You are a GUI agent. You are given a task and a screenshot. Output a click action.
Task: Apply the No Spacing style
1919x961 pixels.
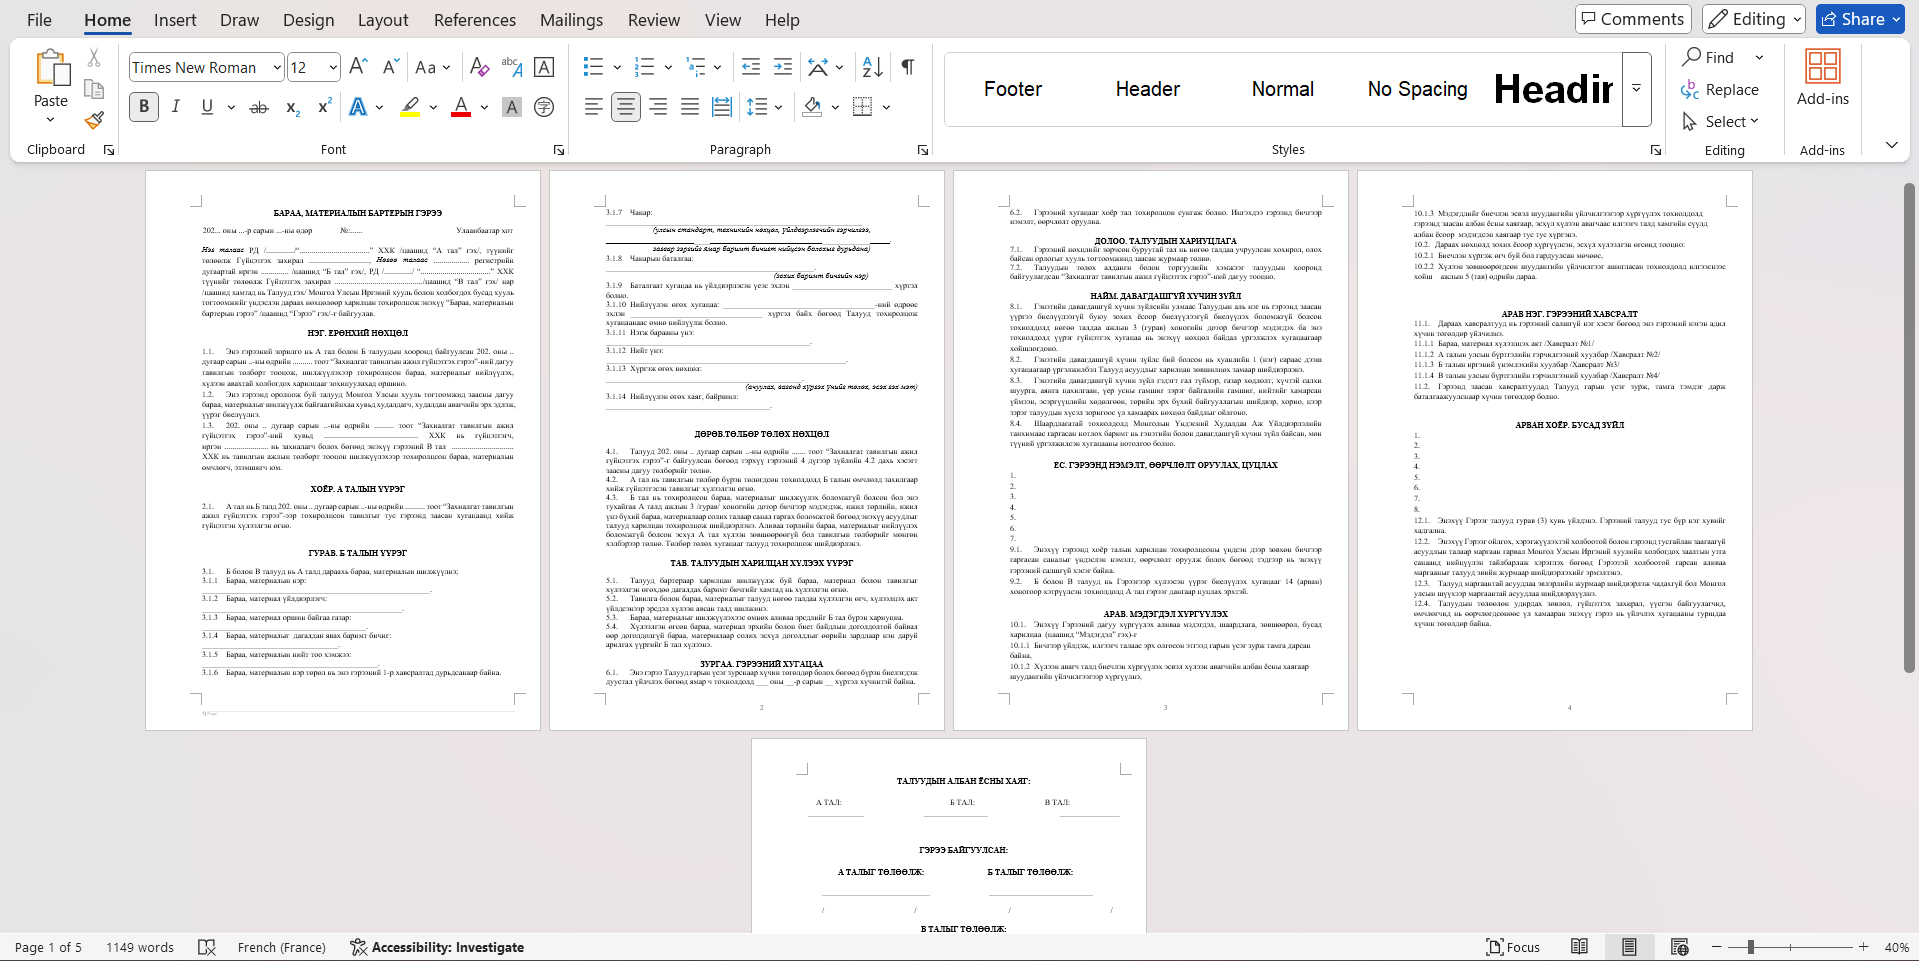(x=1417, y=89)
